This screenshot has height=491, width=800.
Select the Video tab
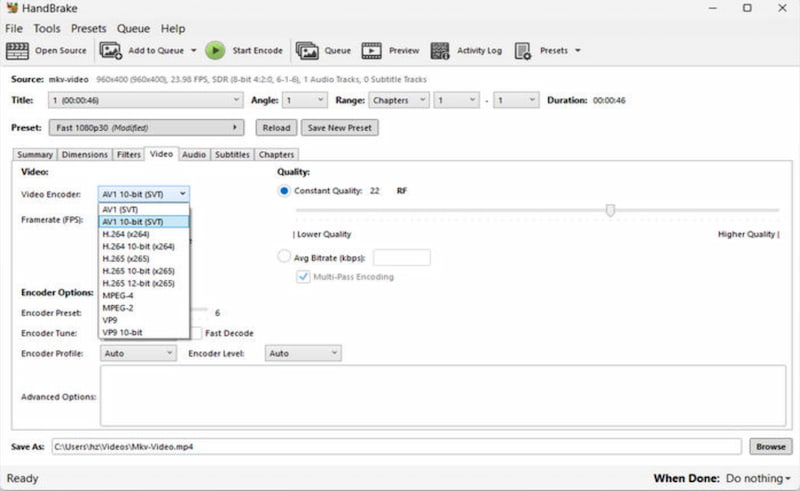[161, 154]
